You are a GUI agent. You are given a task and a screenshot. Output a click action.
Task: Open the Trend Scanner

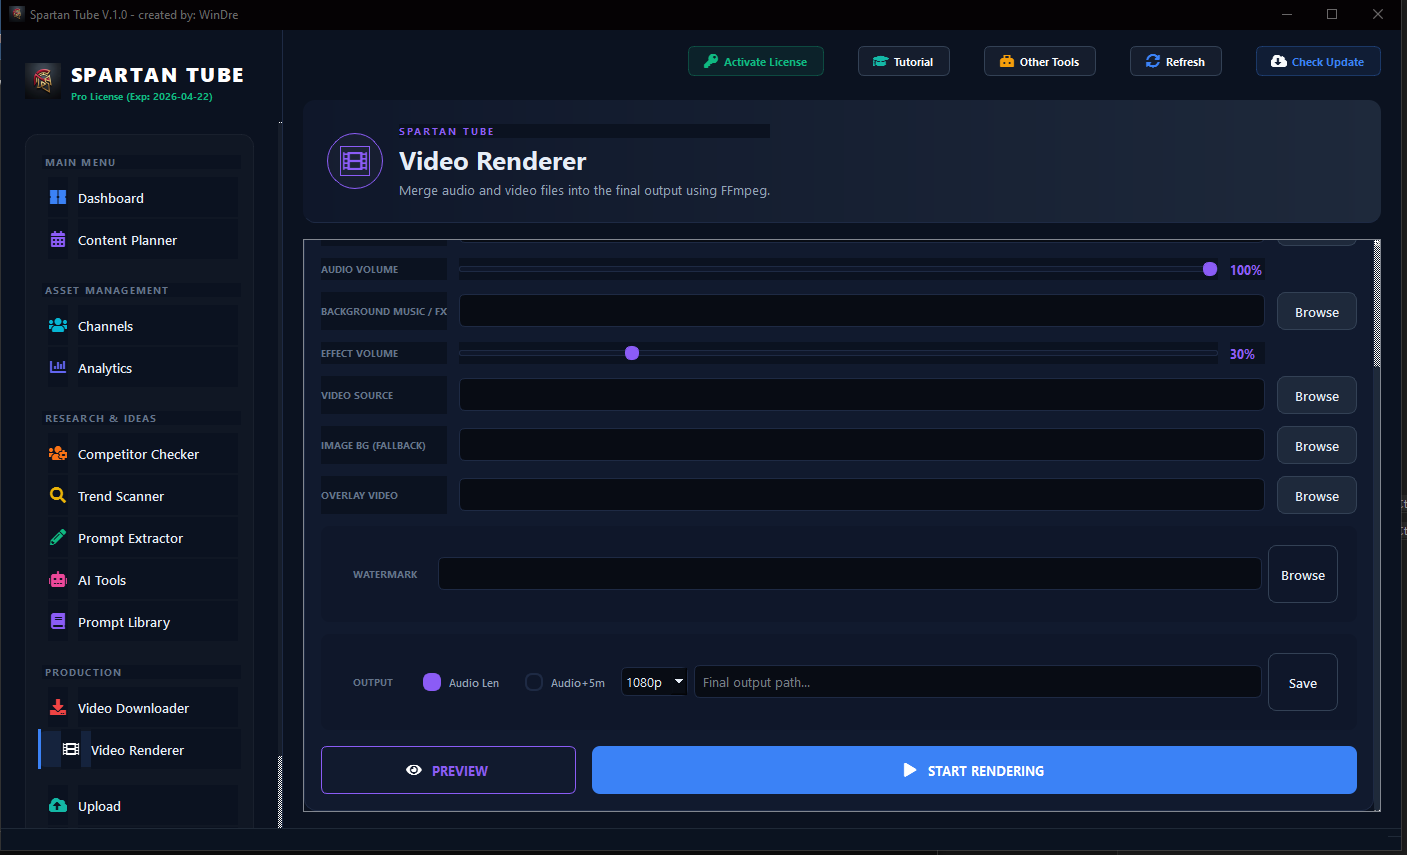[121, 496]
